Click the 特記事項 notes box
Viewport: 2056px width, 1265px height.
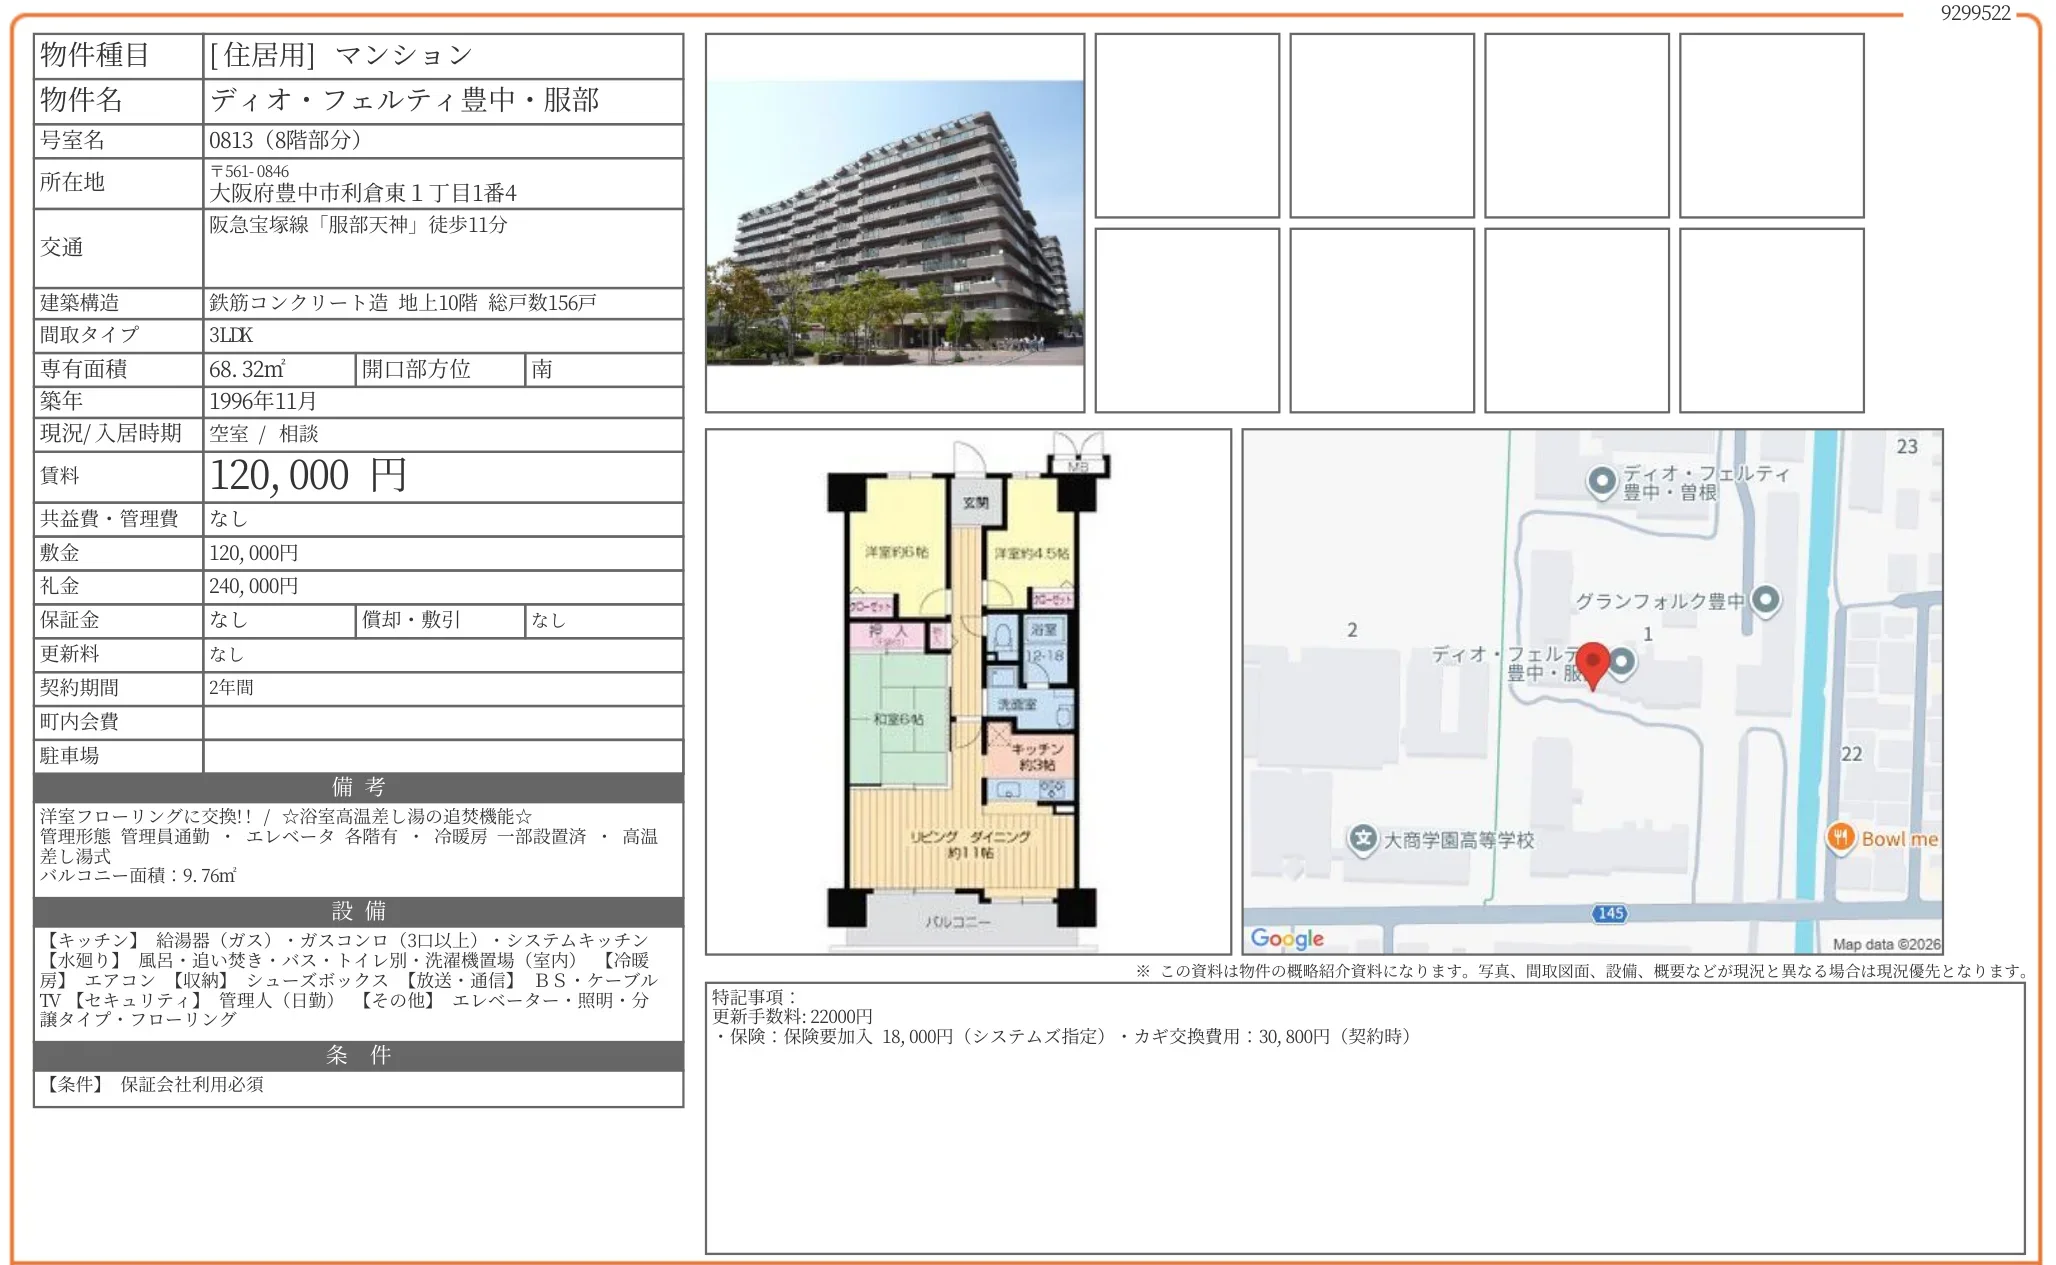(x=1364, y=1118)
